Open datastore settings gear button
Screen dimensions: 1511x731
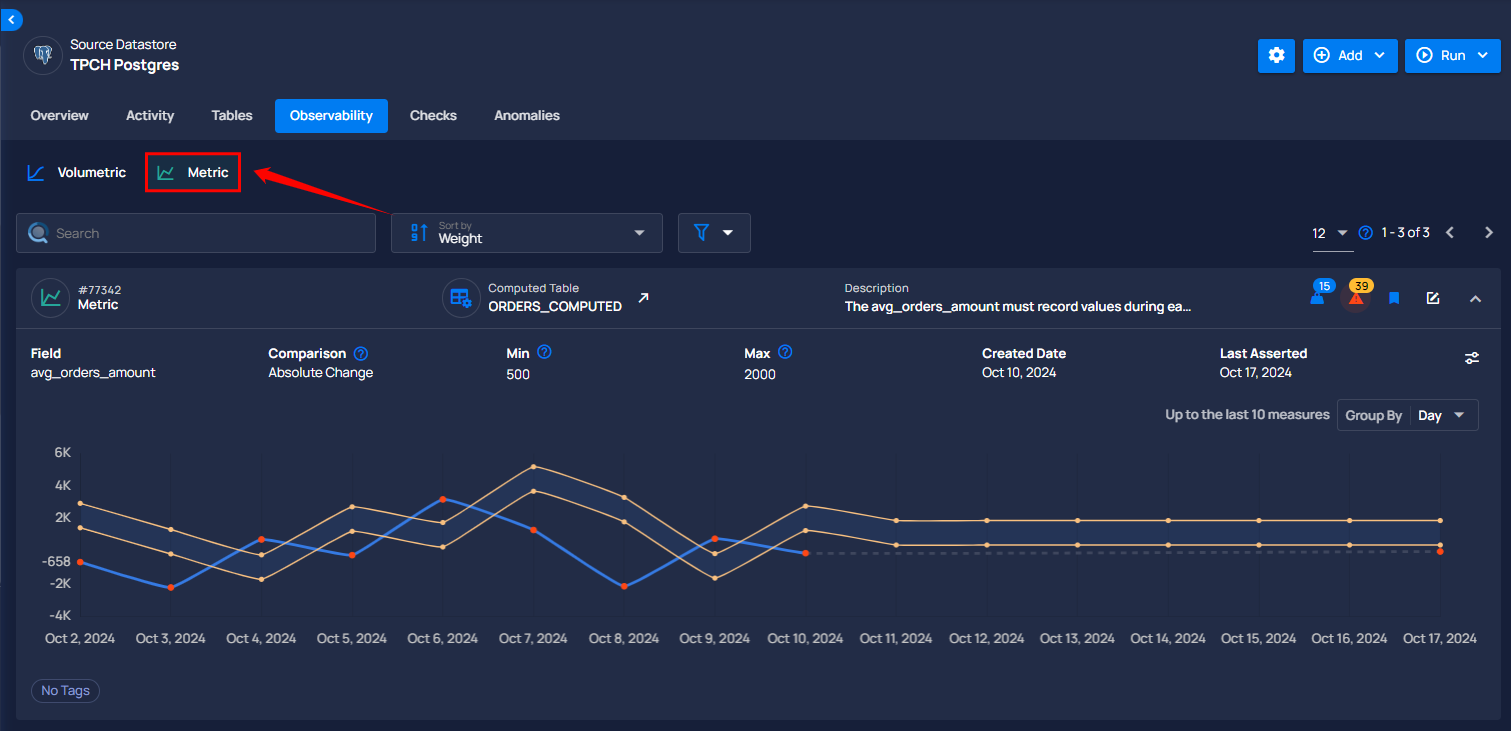(x=1276, y=56)
